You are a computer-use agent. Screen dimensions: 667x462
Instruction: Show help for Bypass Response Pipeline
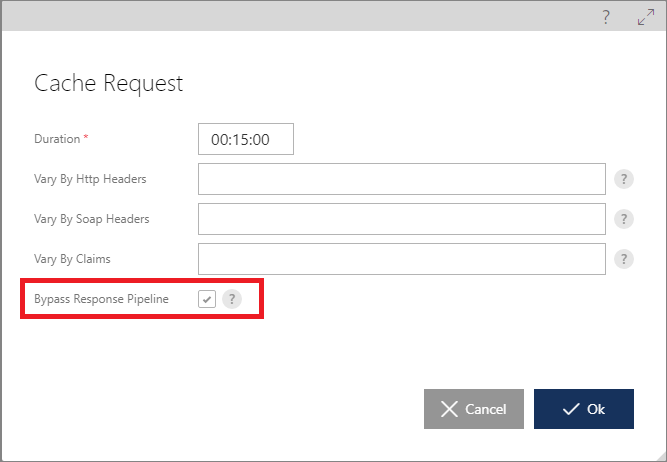coord(232,299)
